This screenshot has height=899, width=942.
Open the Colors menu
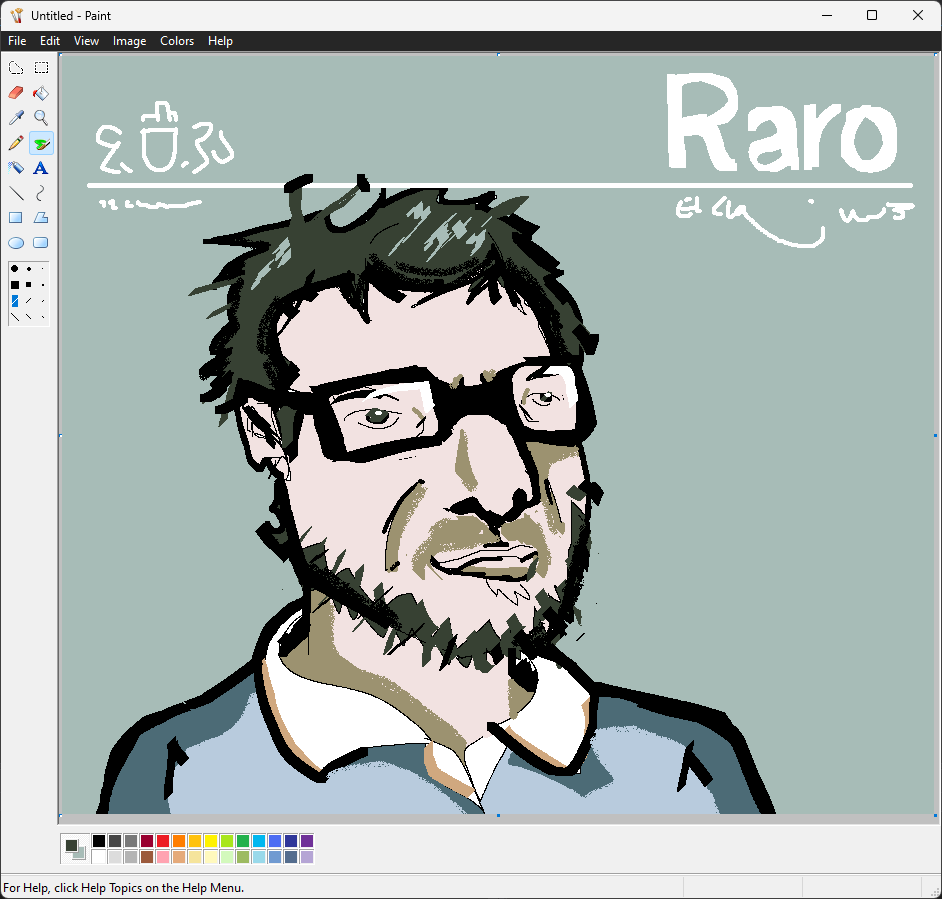point(177,41)
